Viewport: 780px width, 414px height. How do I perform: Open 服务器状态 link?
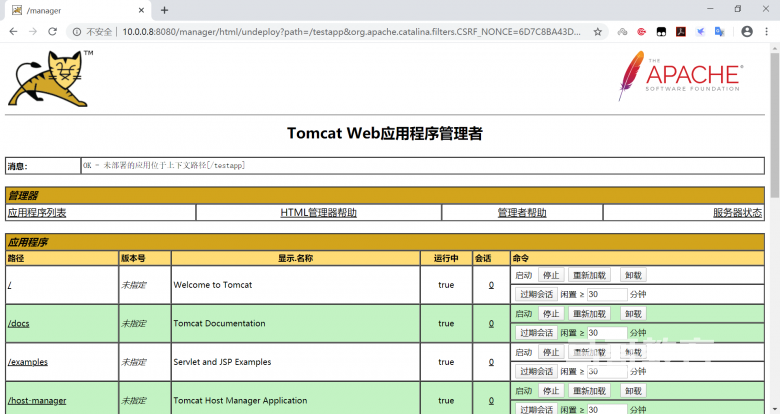click(x=737, y=213)
